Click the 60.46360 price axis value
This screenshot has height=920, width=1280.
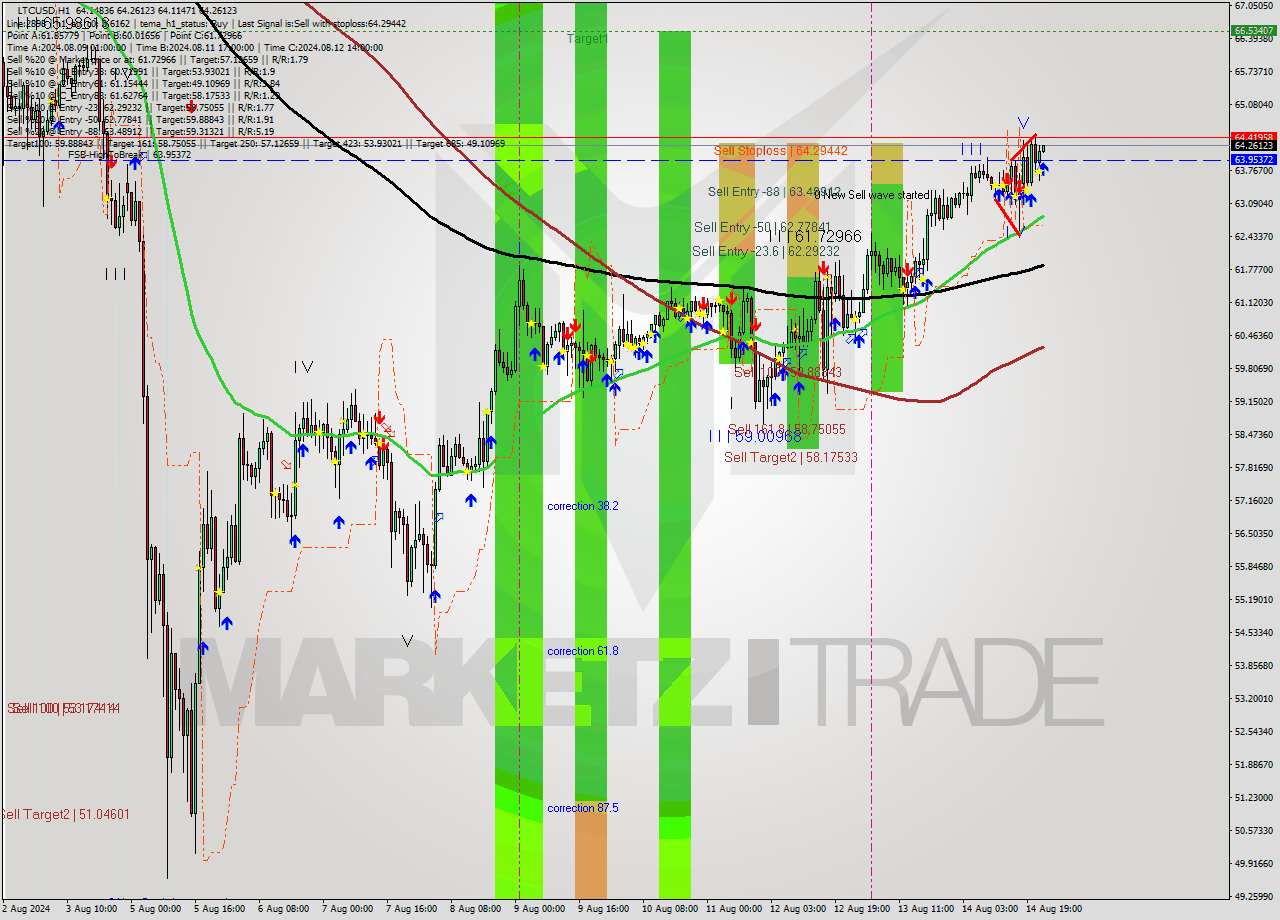(x=1253, y=335)
